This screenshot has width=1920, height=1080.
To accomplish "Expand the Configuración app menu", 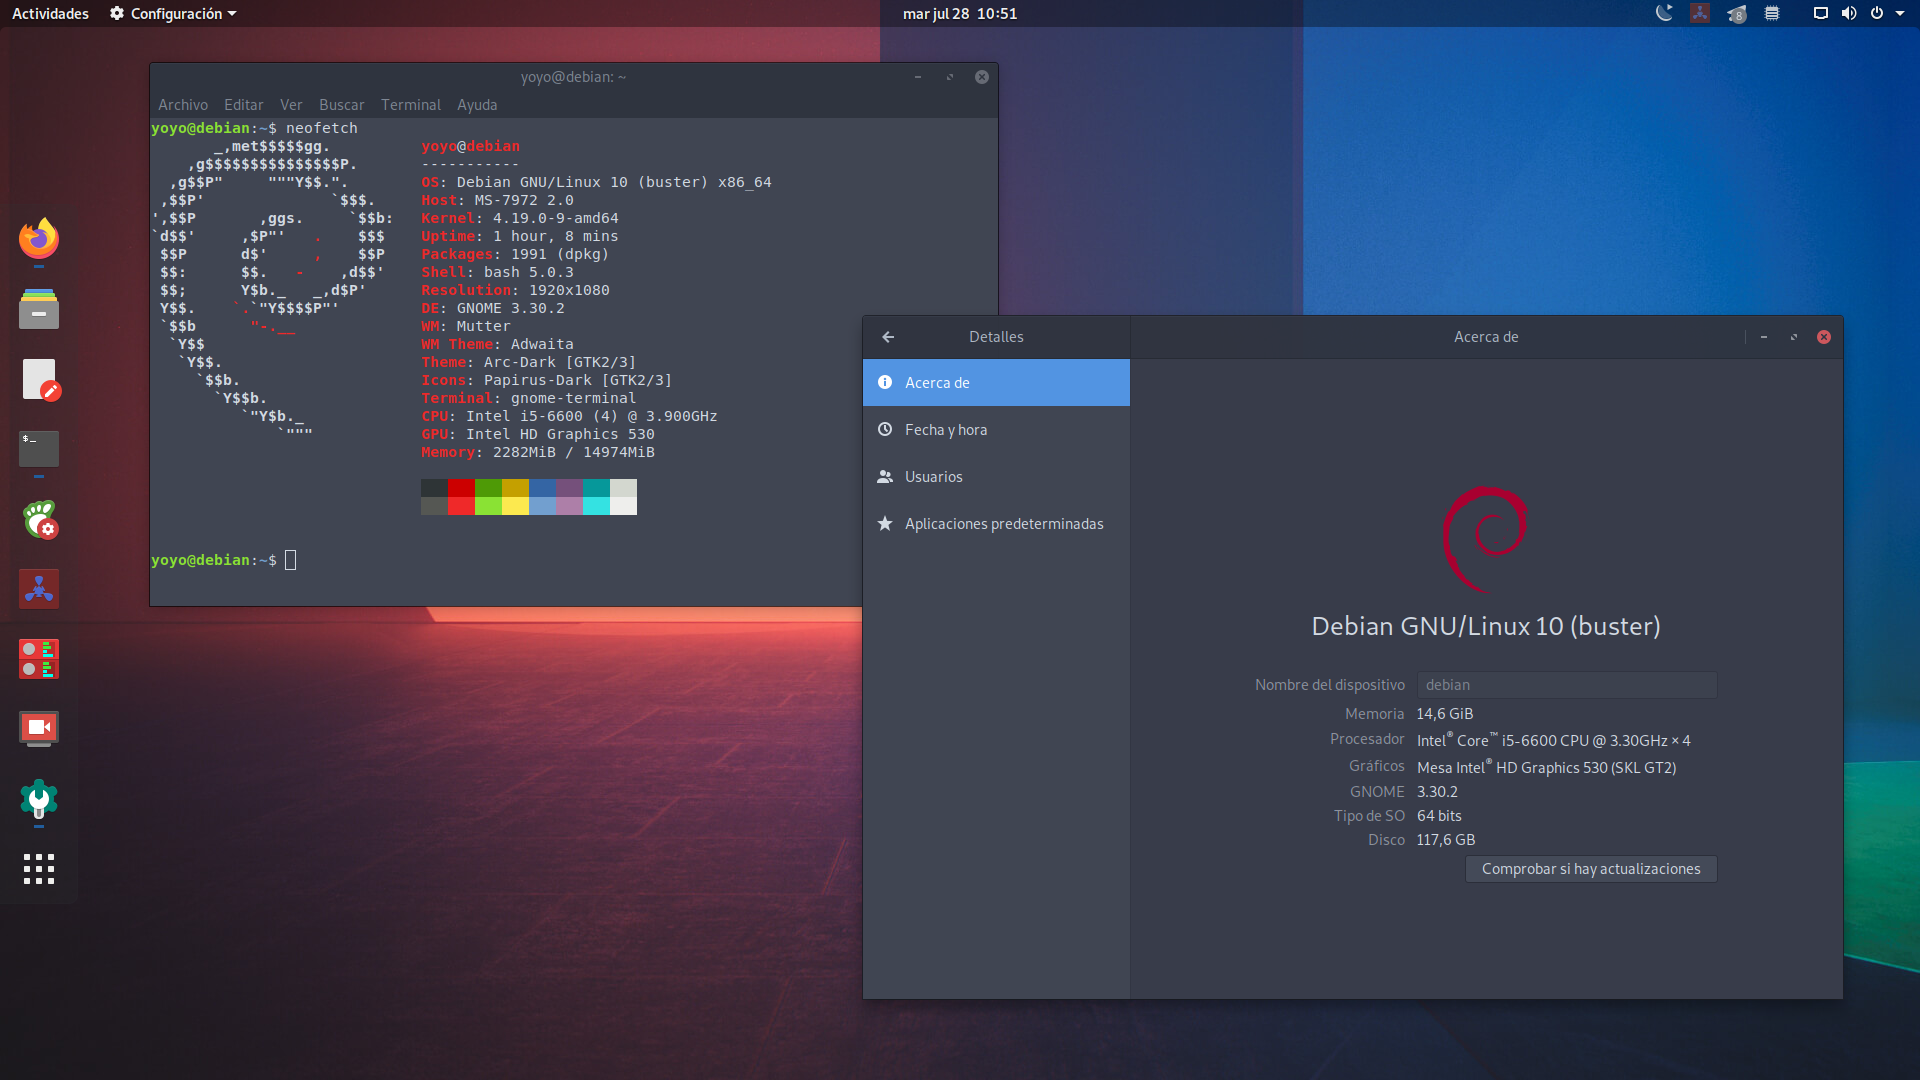I will click(x=174, y=13).
